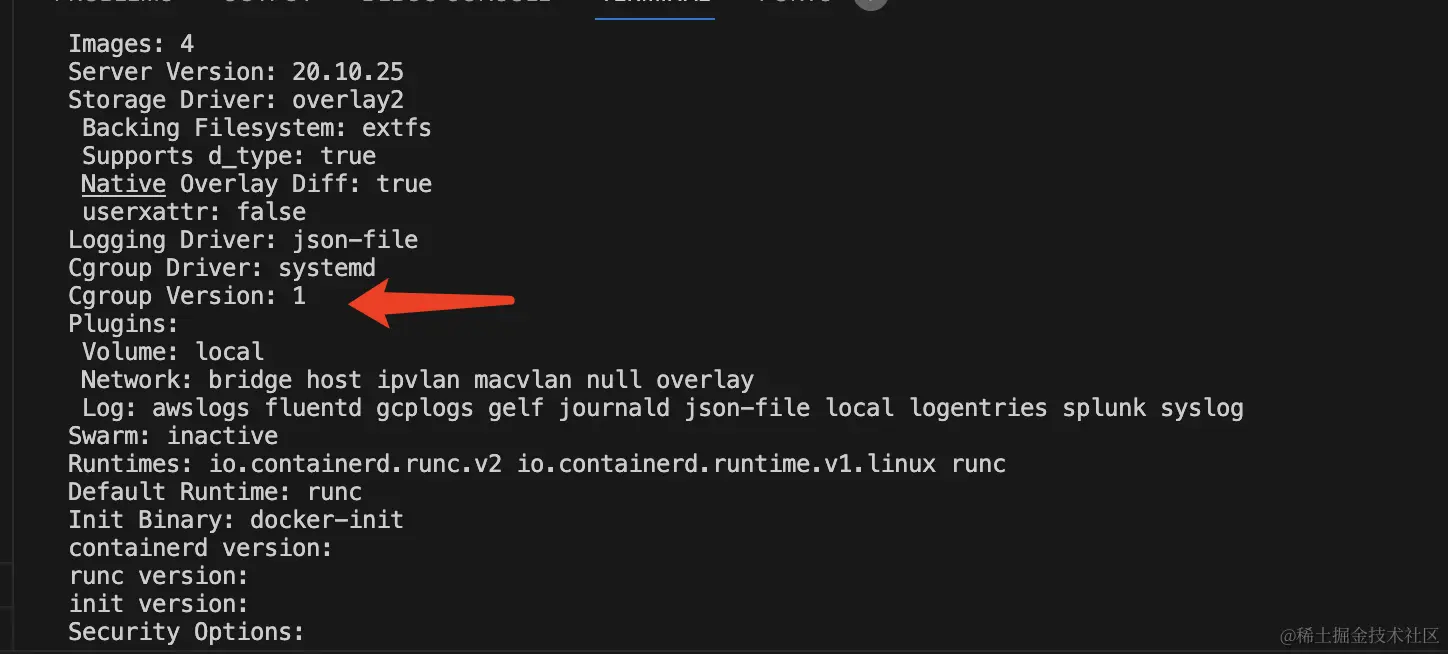Click 'Init Binary: docker-init' line
Viewport: 1448px width, 654px height.
pos(236,520)
